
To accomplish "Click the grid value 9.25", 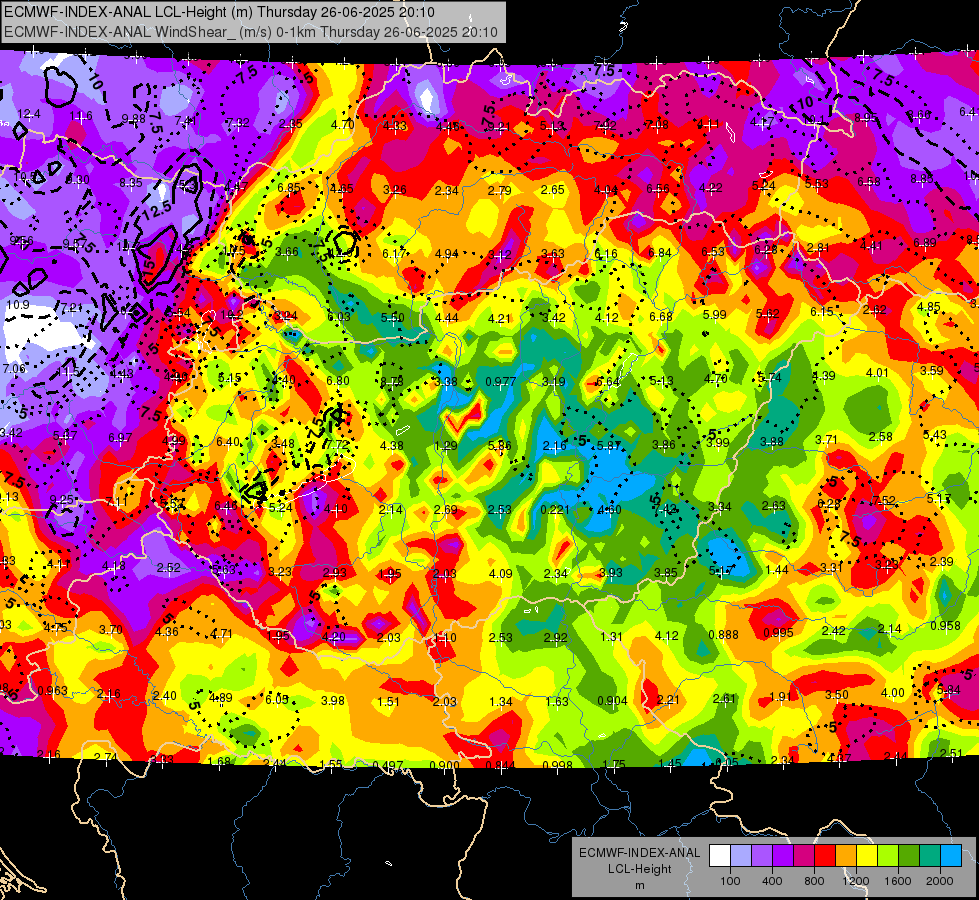I will 61,500.
